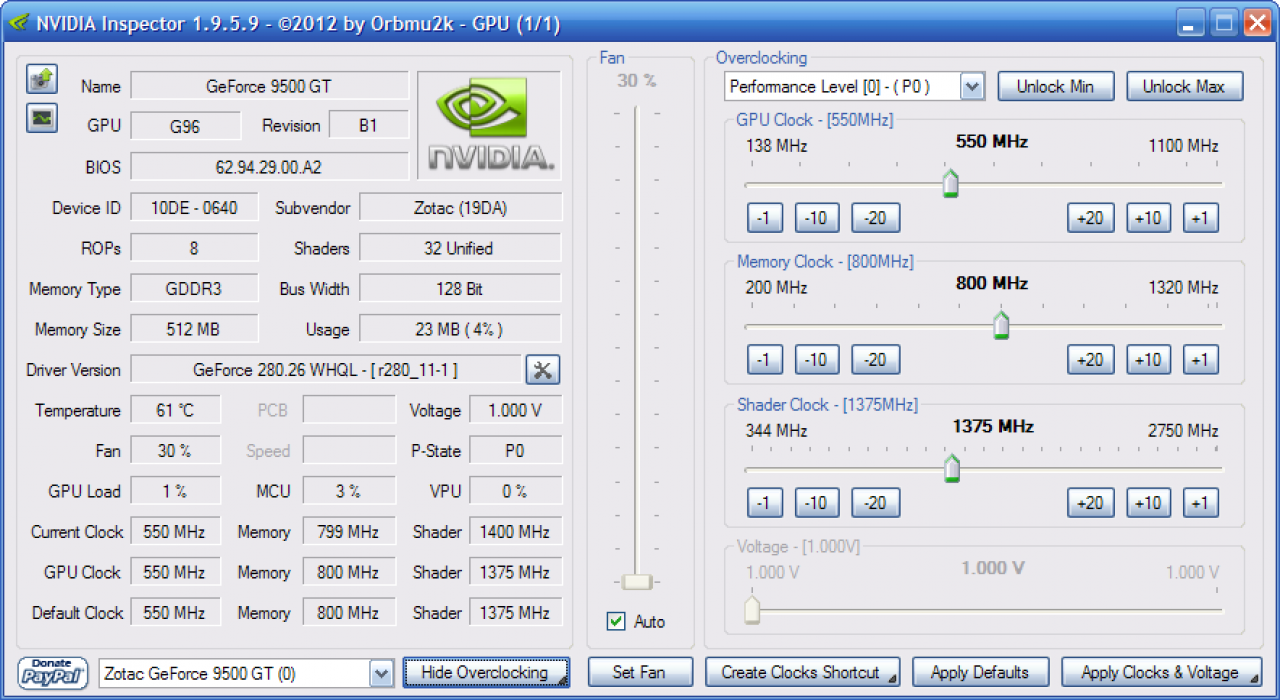Screen dimensions: 1280x700
Task: Increase Memory Clock by 20 MHz
Action: 1090,360
